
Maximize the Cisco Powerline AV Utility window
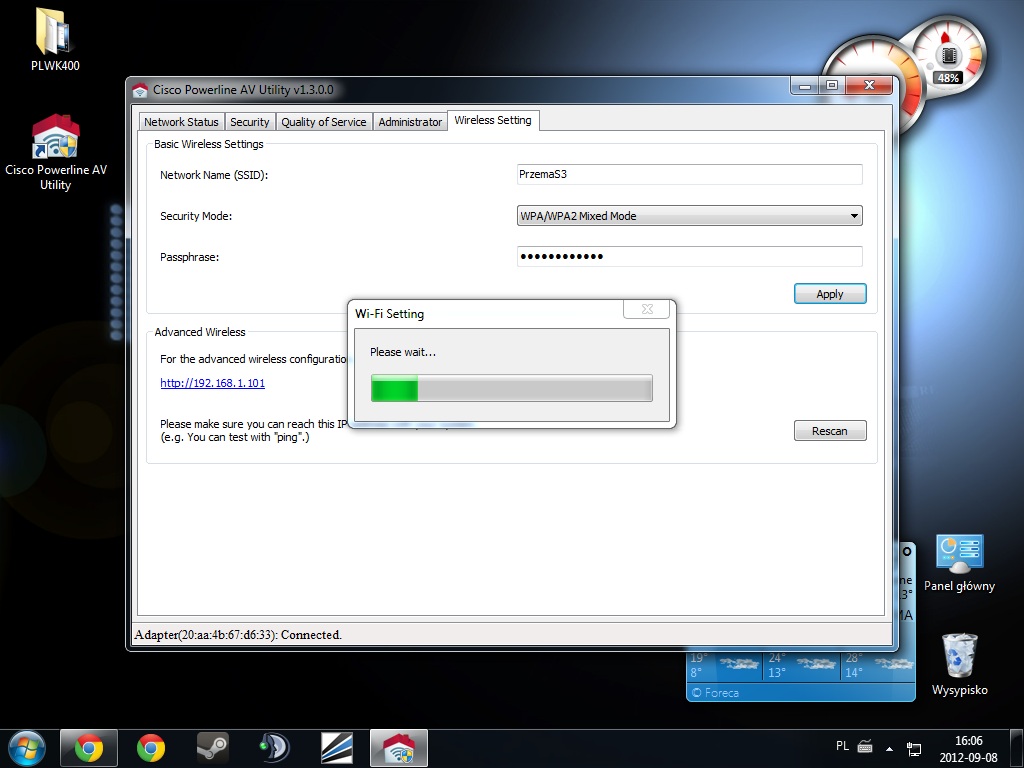click(832, 86)
